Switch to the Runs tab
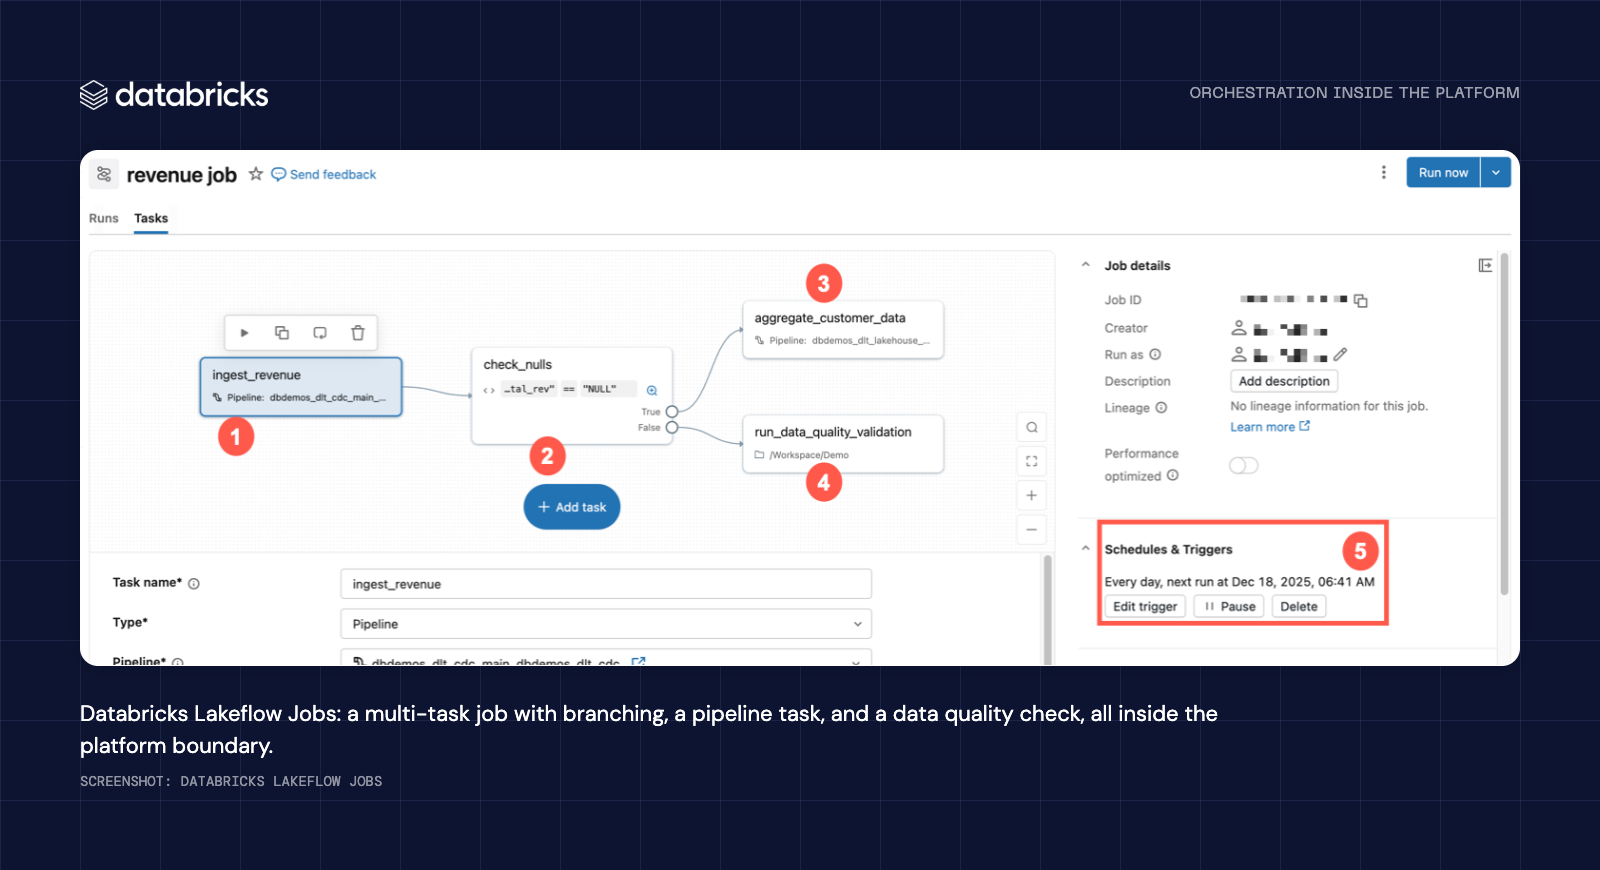The image size is (1600, 870). 104,218
